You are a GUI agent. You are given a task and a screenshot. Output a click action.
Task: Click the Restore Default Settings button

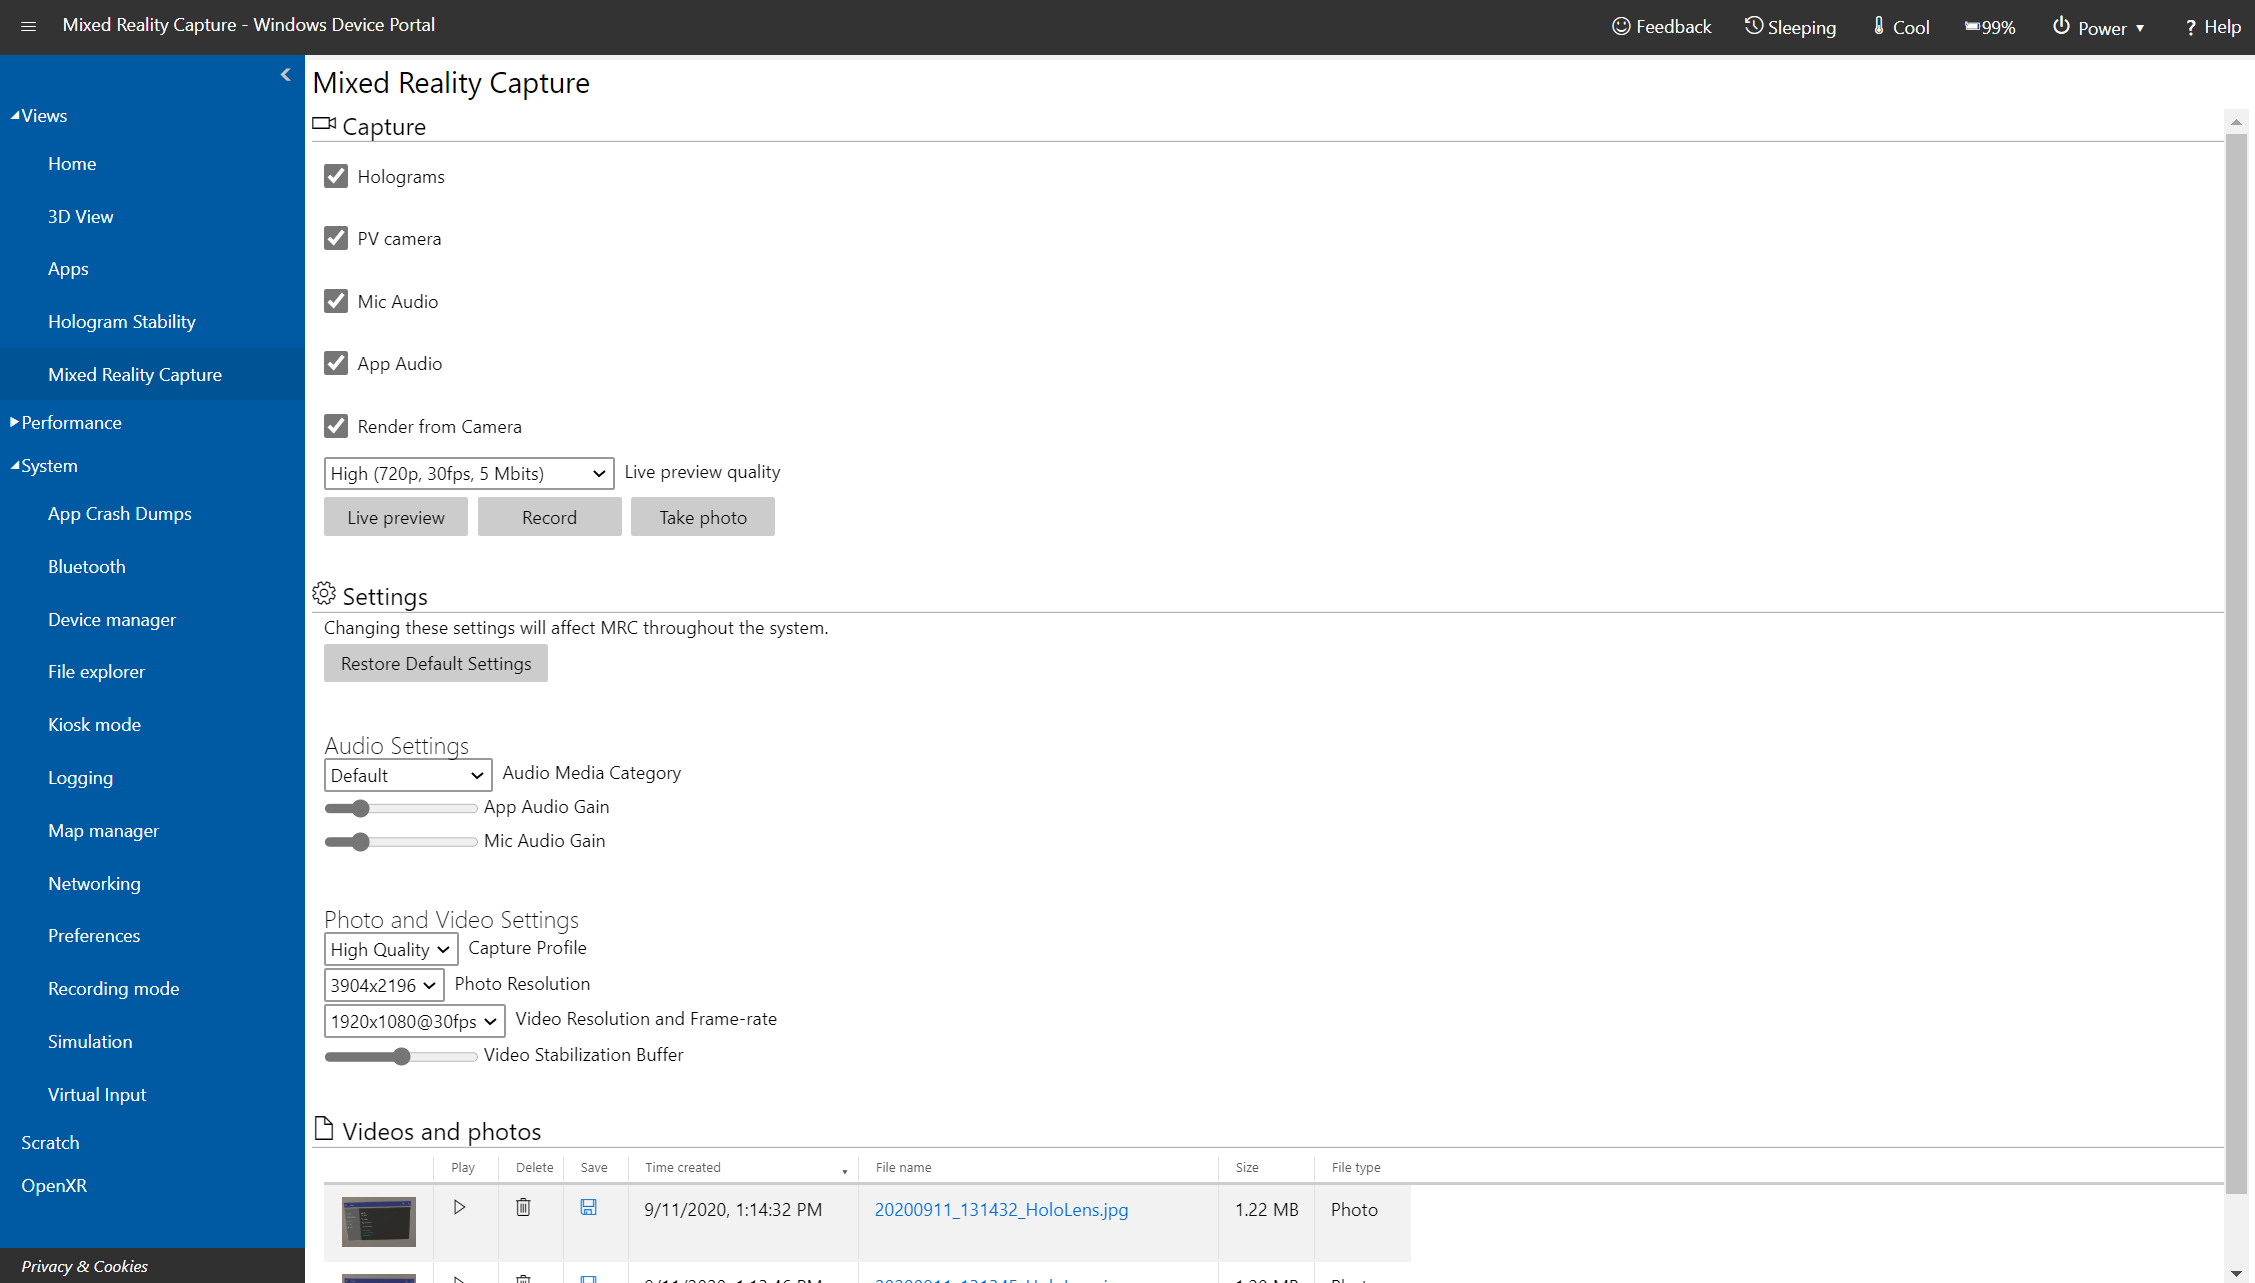click(x=435, y=663)
